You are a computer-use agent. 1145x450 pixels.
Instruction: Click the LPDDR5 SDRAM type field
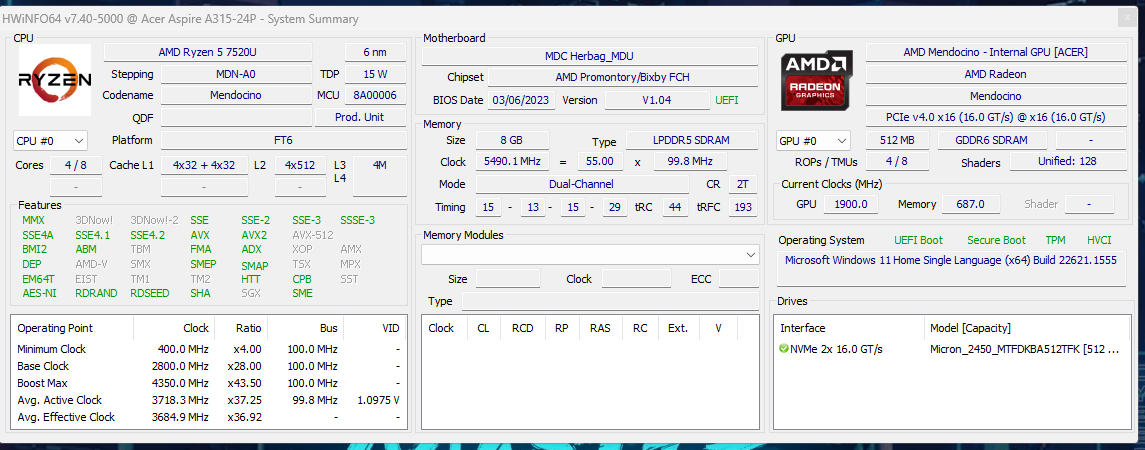click(692, 141)
